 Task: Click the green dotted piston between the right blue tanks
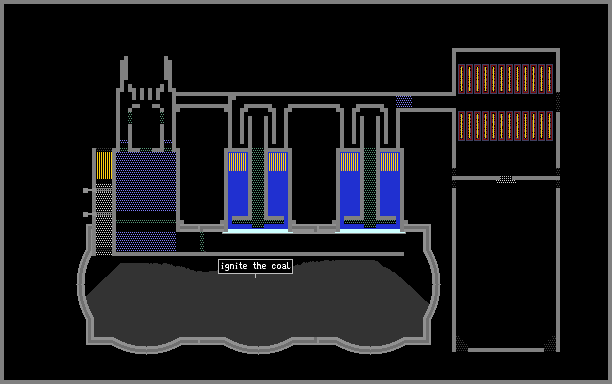pos(370,187)
